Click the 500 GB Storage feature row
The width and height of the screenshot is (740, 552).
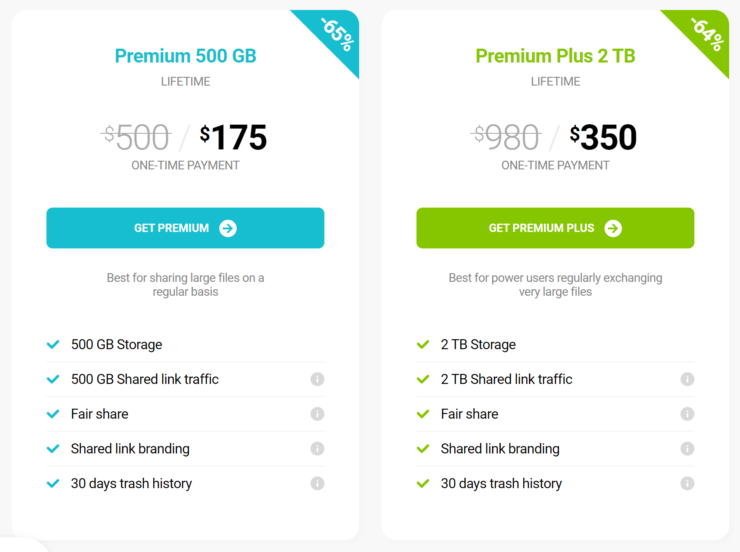(x=185, y=344)
